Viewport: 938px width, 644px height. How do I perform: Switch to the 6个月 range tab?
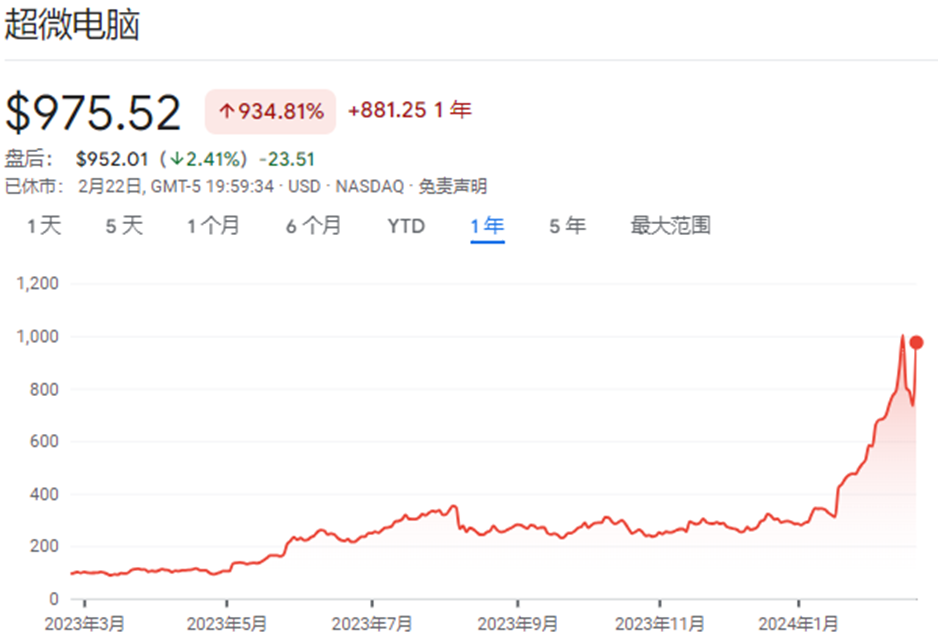click(x=313, y=226)
